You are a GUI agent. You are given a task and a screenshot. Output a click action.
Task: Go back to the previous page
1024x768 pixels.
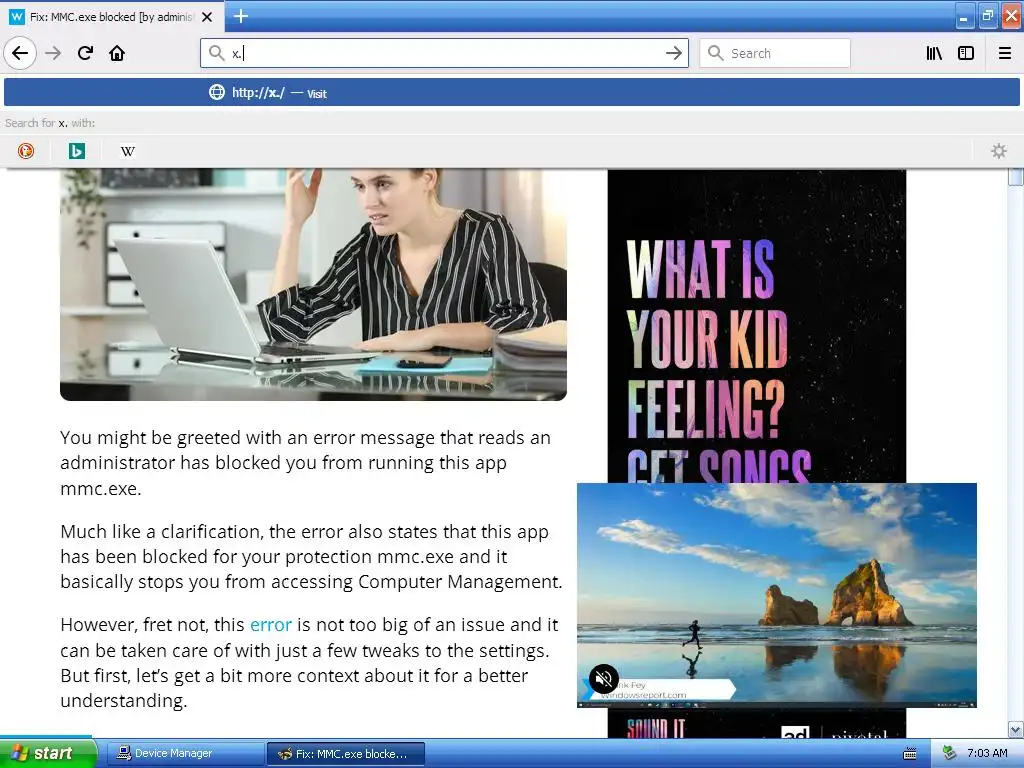click(x=20, y=53)
